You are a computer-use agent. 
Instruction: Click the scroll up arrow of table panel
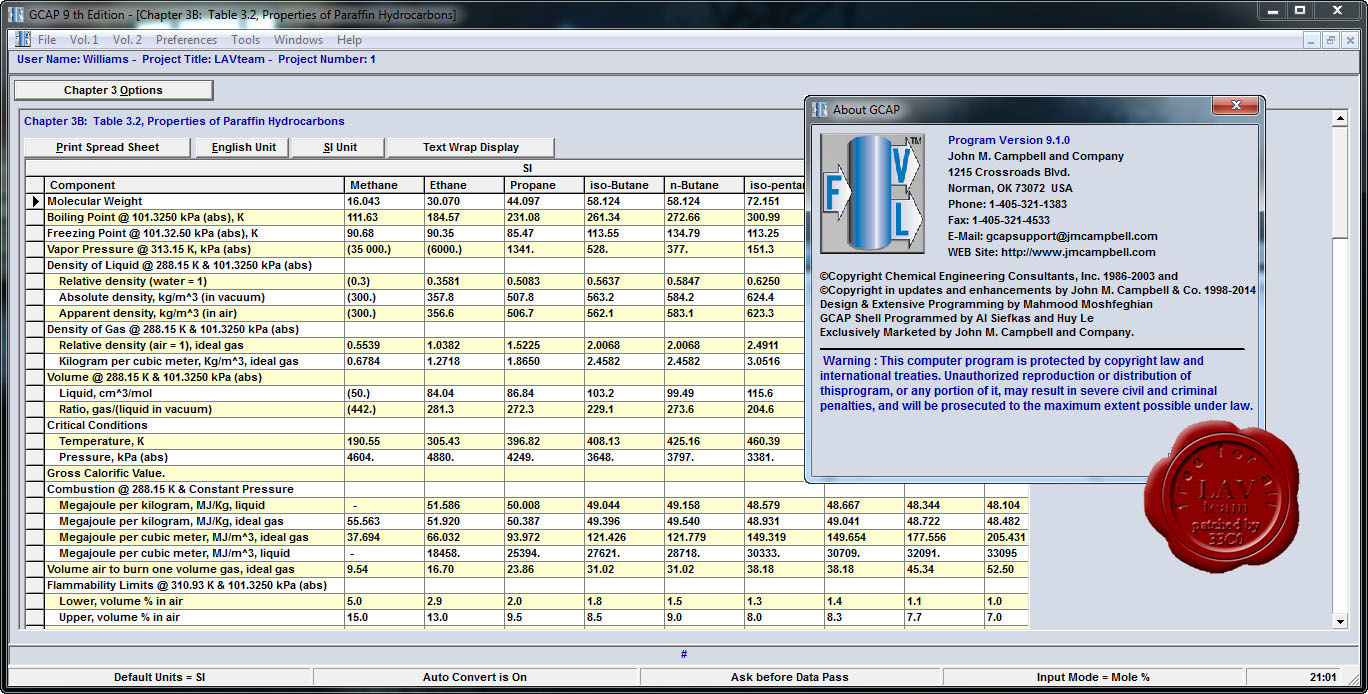(x=1341, y=118)
